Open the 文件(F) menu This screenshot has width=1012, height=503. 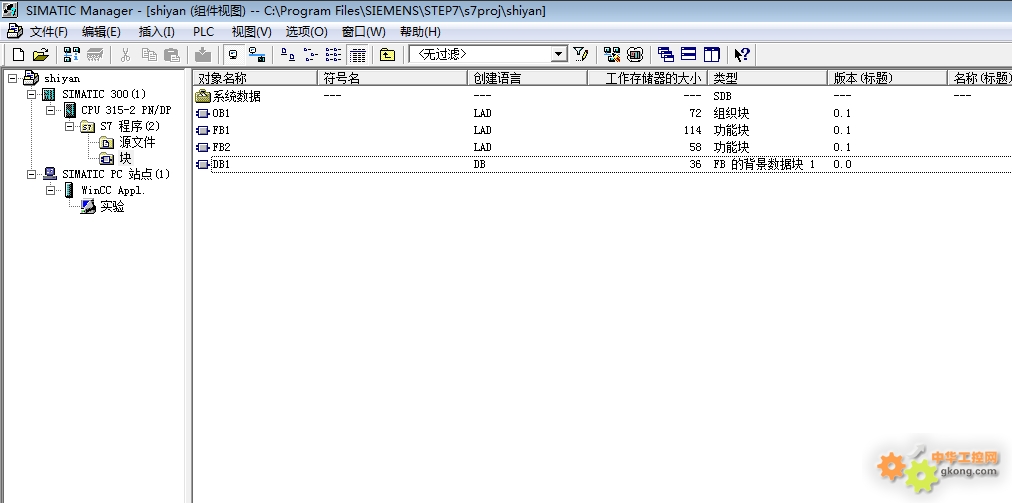click(x=49, y=32)
